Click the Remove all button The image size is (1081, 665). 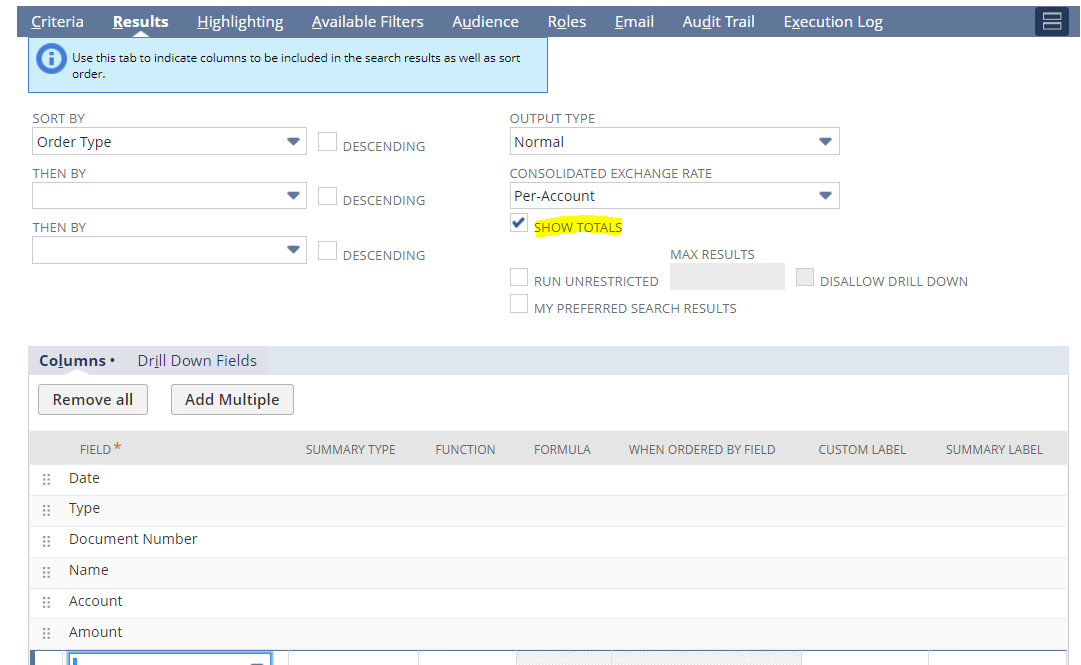92,399
